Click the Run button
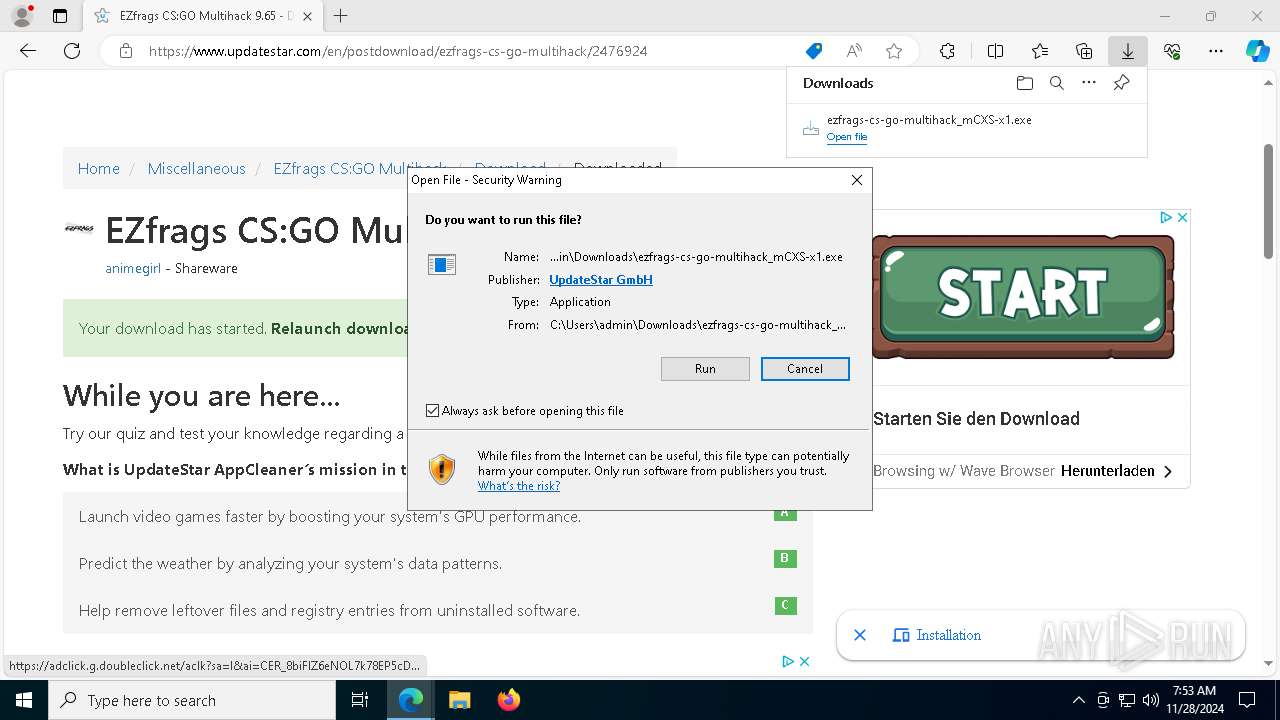 (705, 369)
